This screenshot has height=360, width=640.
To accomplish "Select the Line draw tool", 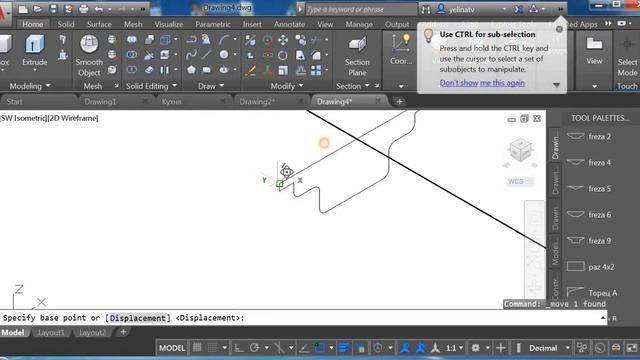I will pos(207,55).
